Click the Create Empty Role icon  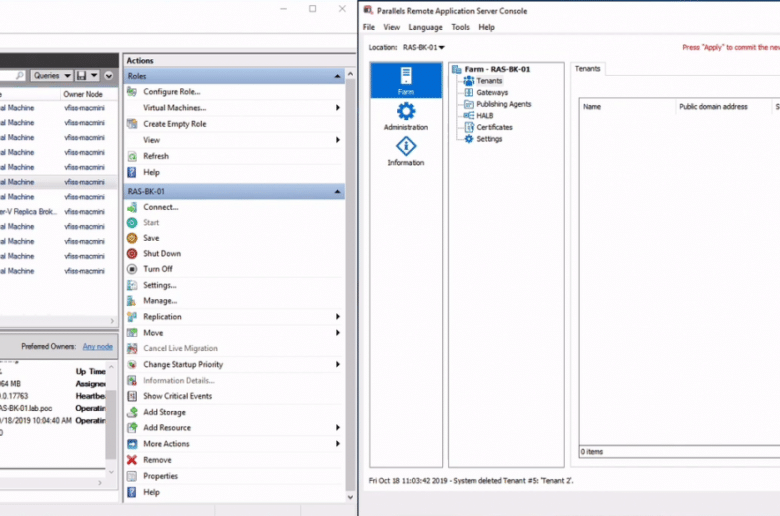click(132, 124)
